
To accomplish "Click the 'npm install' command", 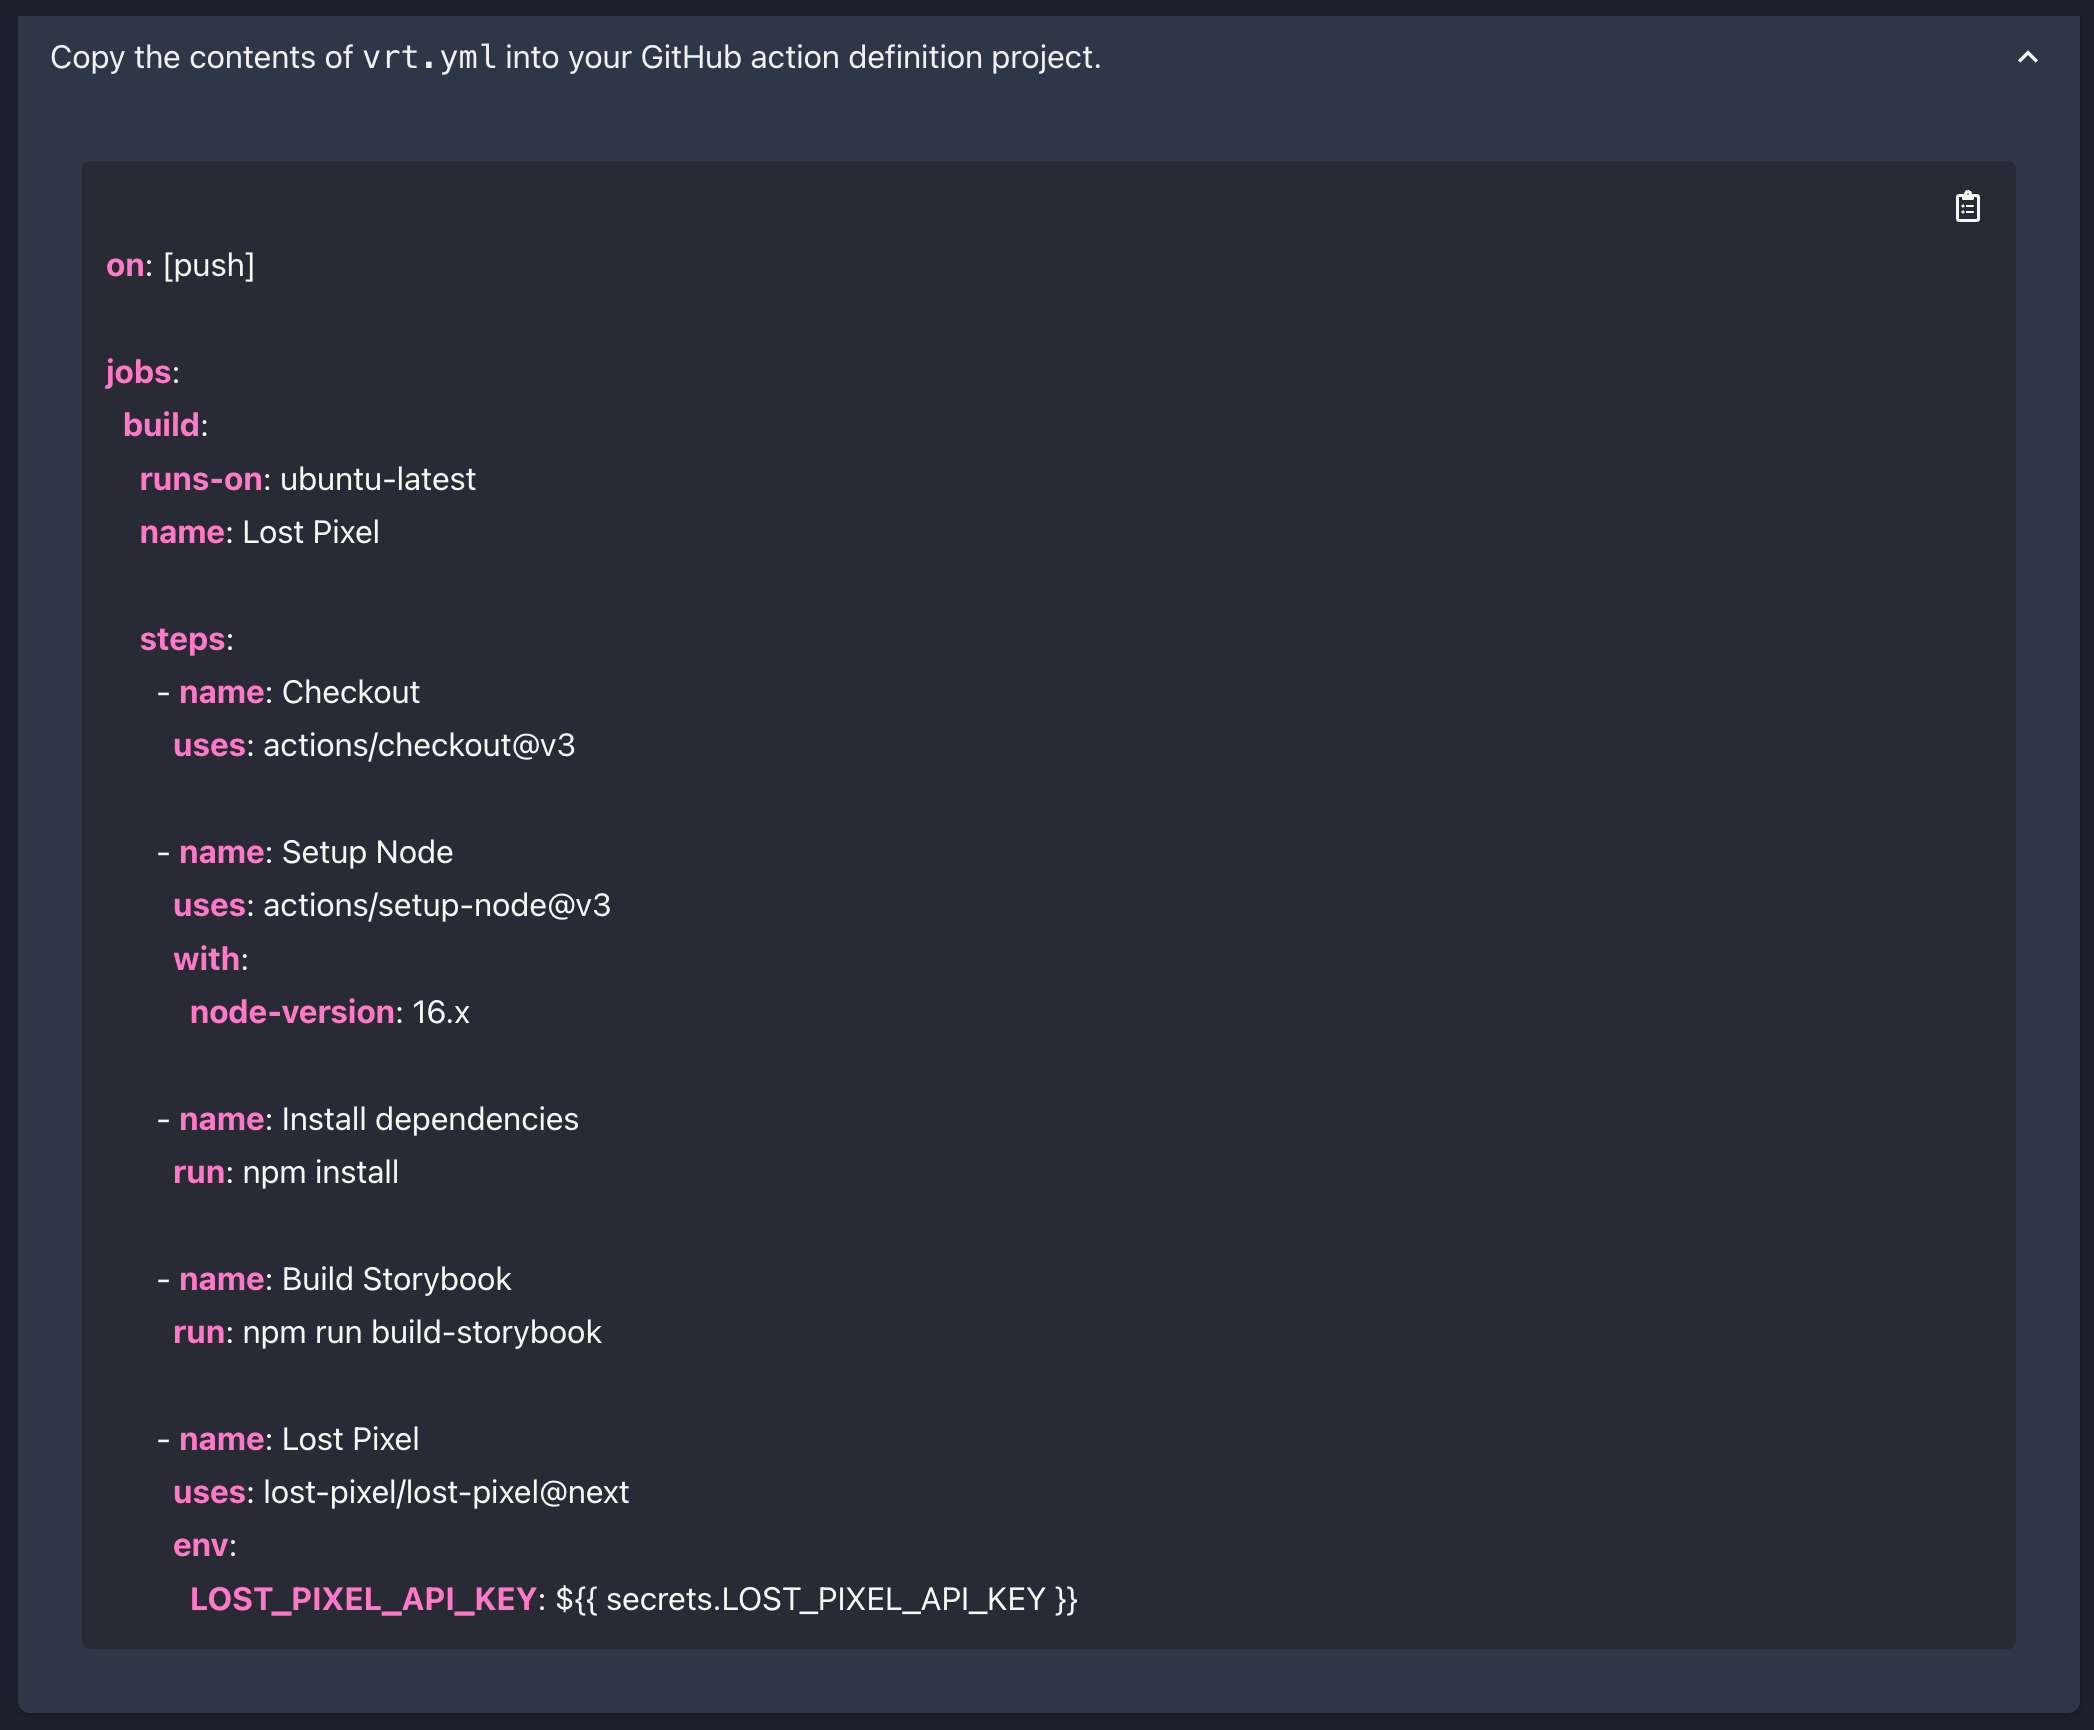I will click(321, 1172).
